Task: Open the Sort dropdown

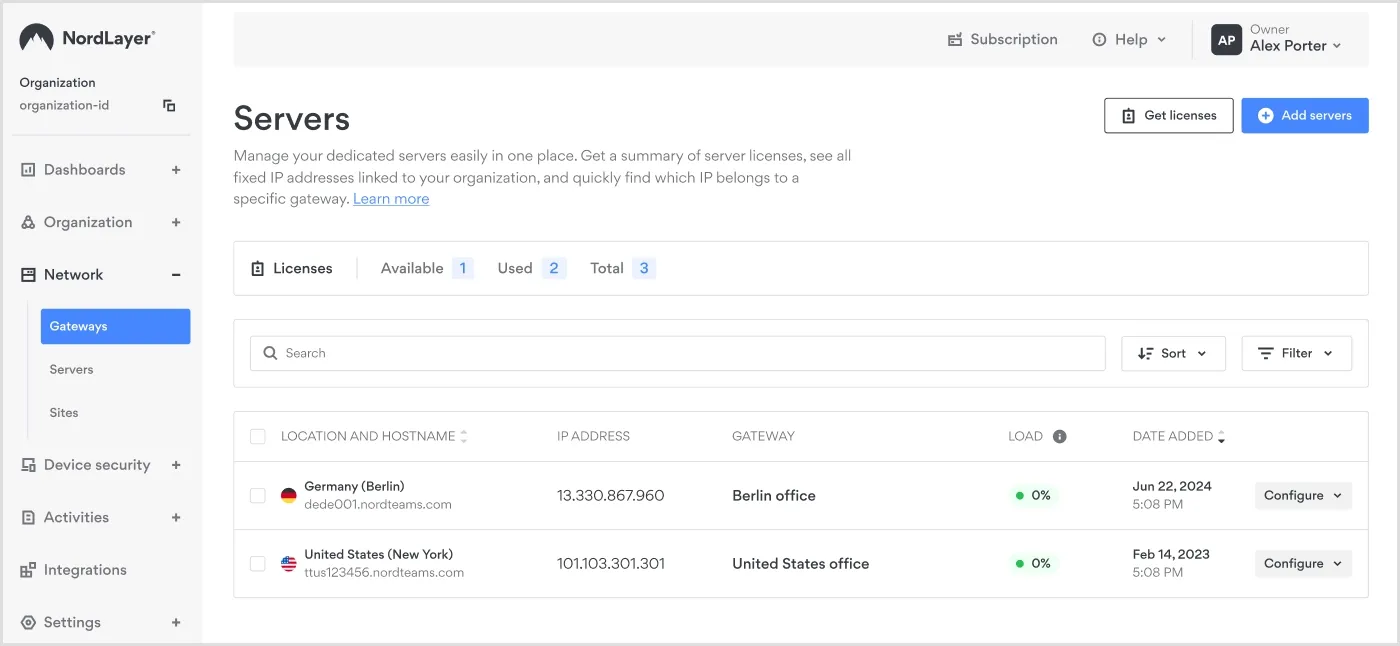Action: tap(1173, 352)
